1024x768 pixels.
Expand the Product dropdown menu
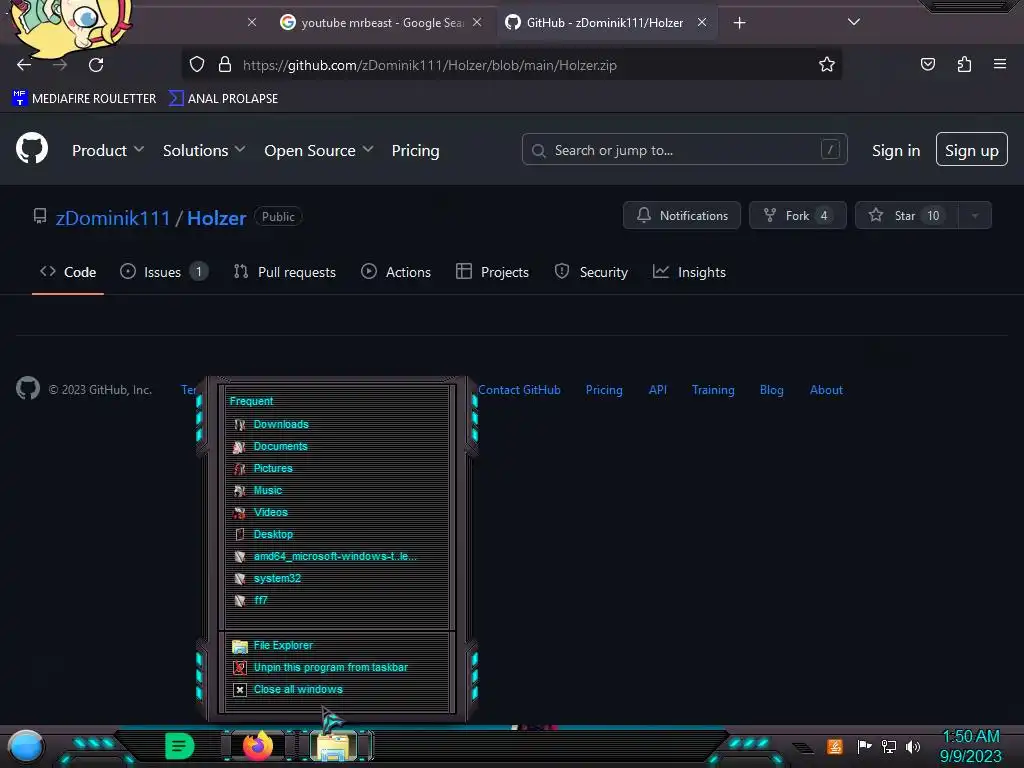[108, 150]
